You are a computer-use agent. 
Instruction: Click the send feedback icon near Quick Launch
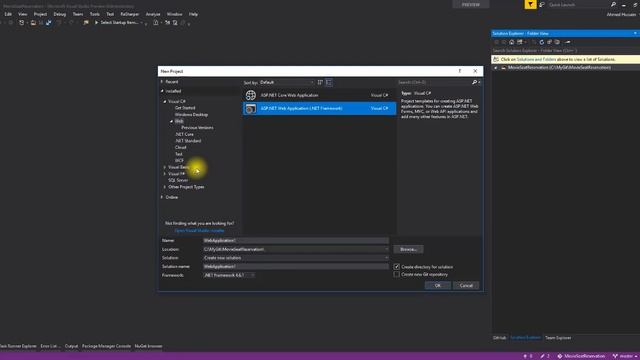click(542, 4)
